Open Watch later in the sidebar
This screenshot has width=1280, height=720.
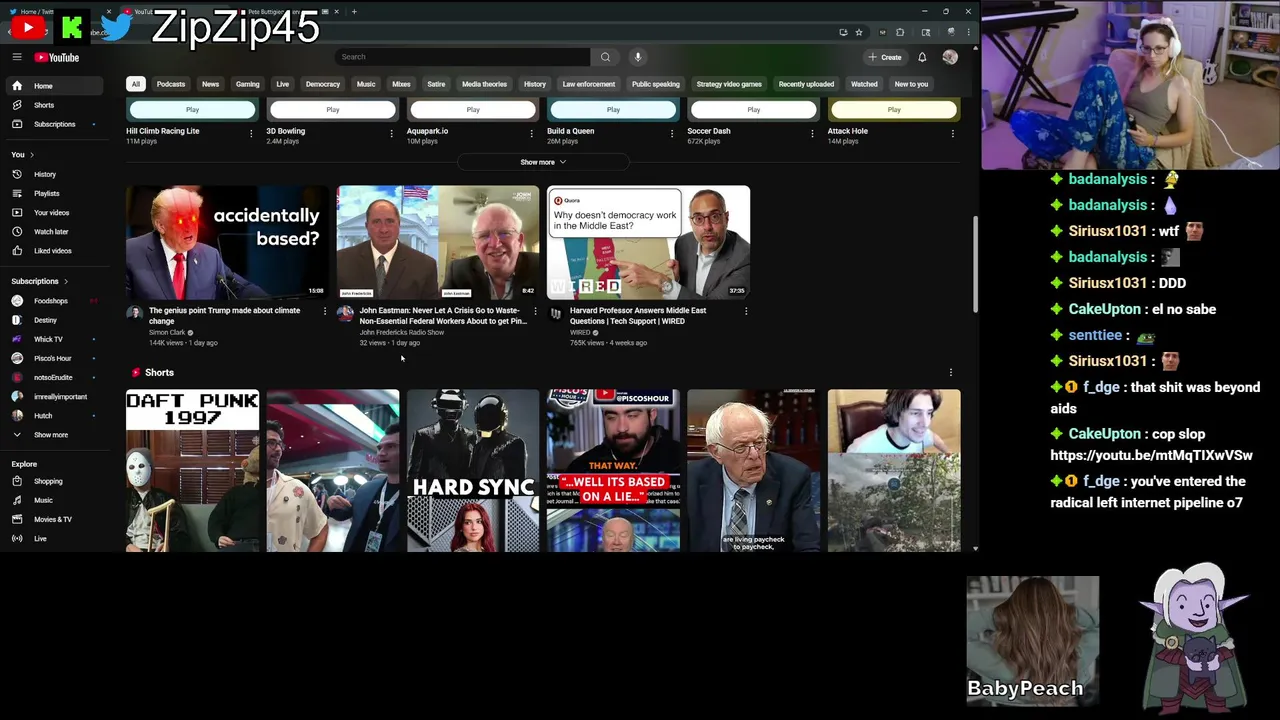pos(56,231)
